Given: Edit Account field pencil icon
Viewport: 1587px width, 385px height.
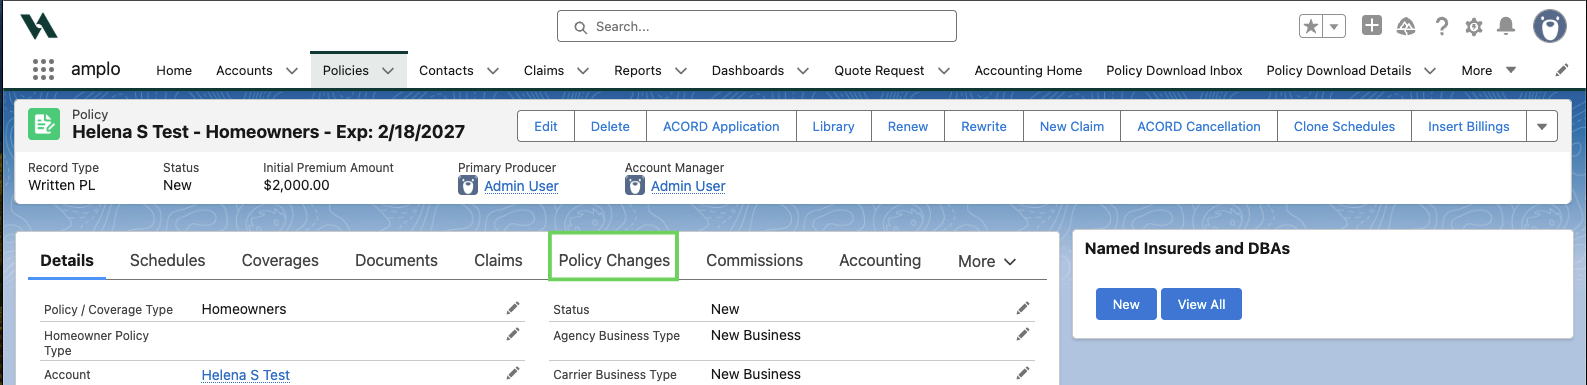Looking at the screenshot, I should [513, 373].
